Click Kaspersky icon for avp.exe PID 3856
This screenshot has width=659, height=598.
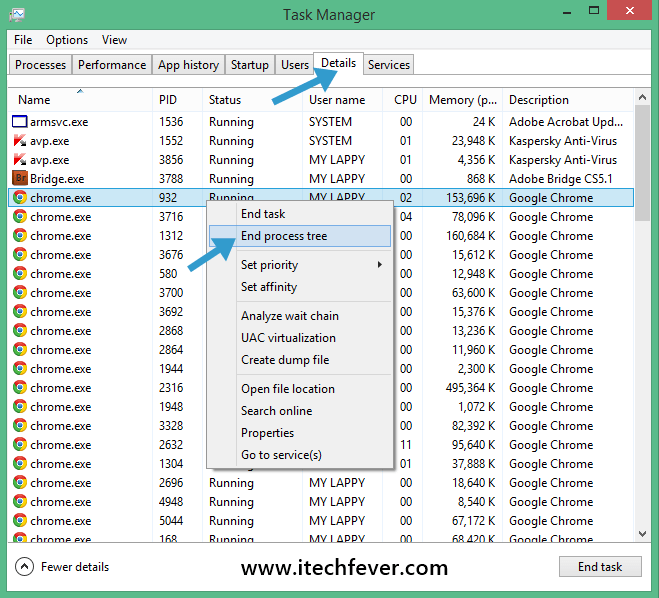[20, 160]
